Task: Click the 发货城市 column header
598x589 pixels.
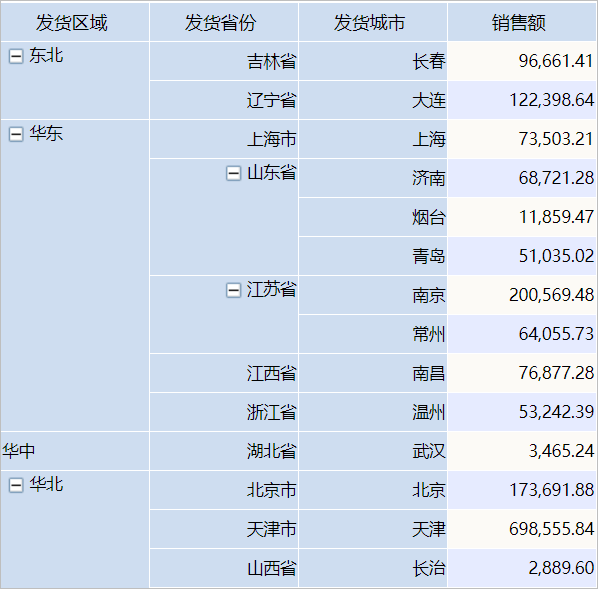Action: [x=373, y=21]
